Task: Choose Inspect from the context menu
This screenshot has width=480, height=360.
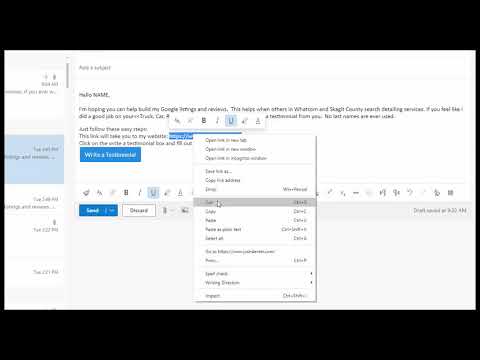Action: coord(255,296)
